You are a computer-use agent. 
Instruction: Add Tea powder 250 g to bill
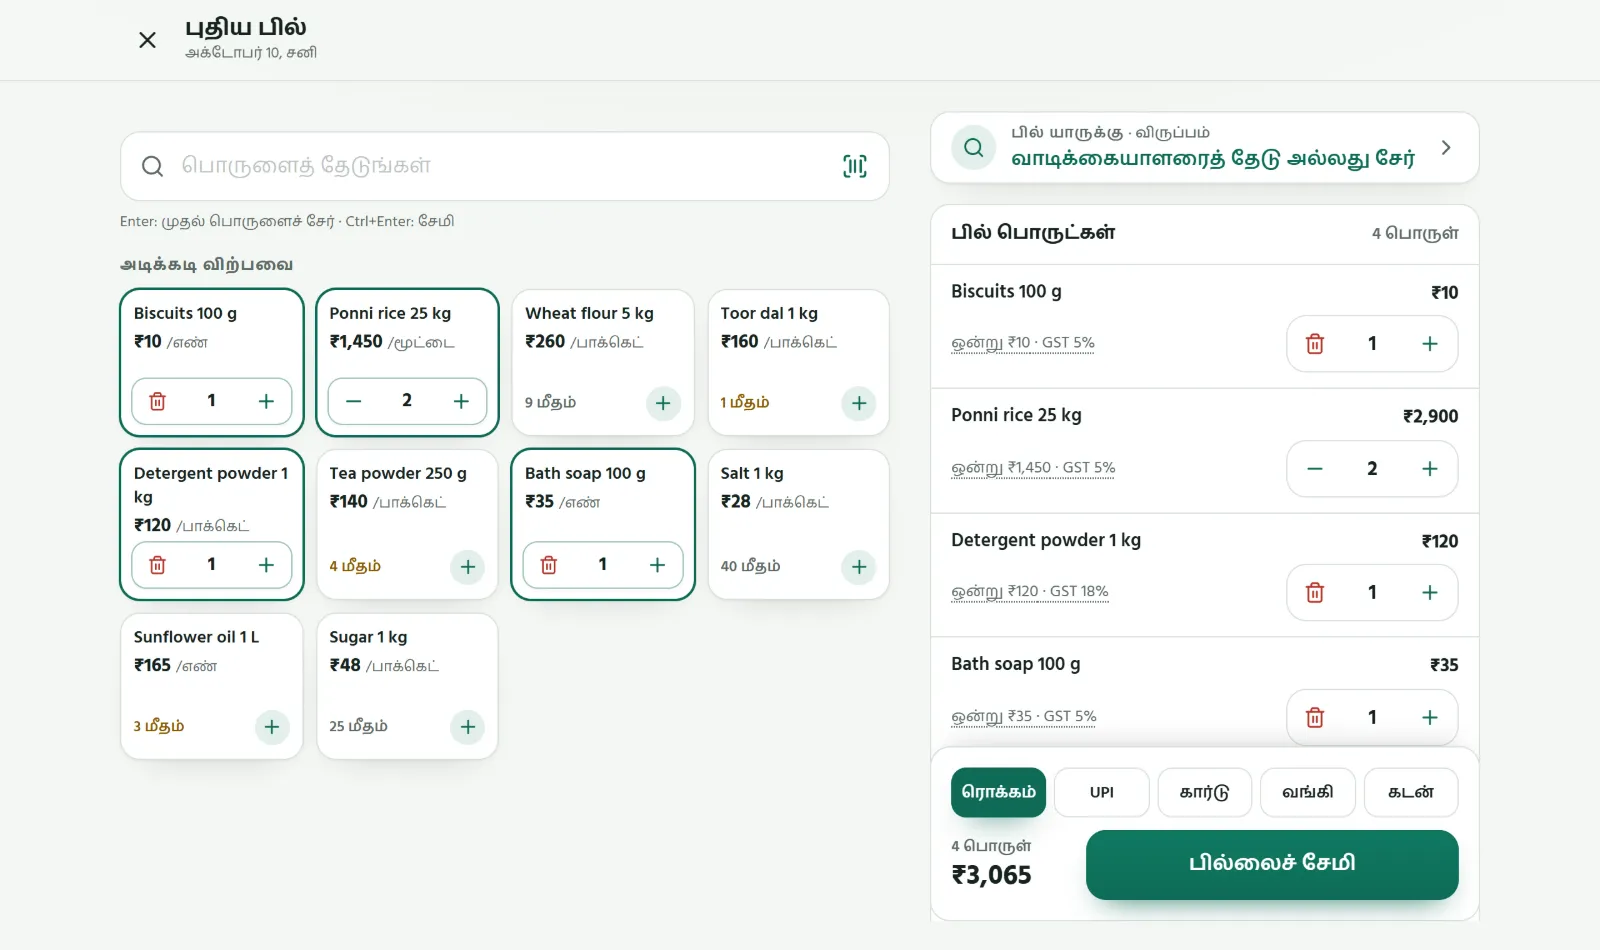tap(468, 567)
